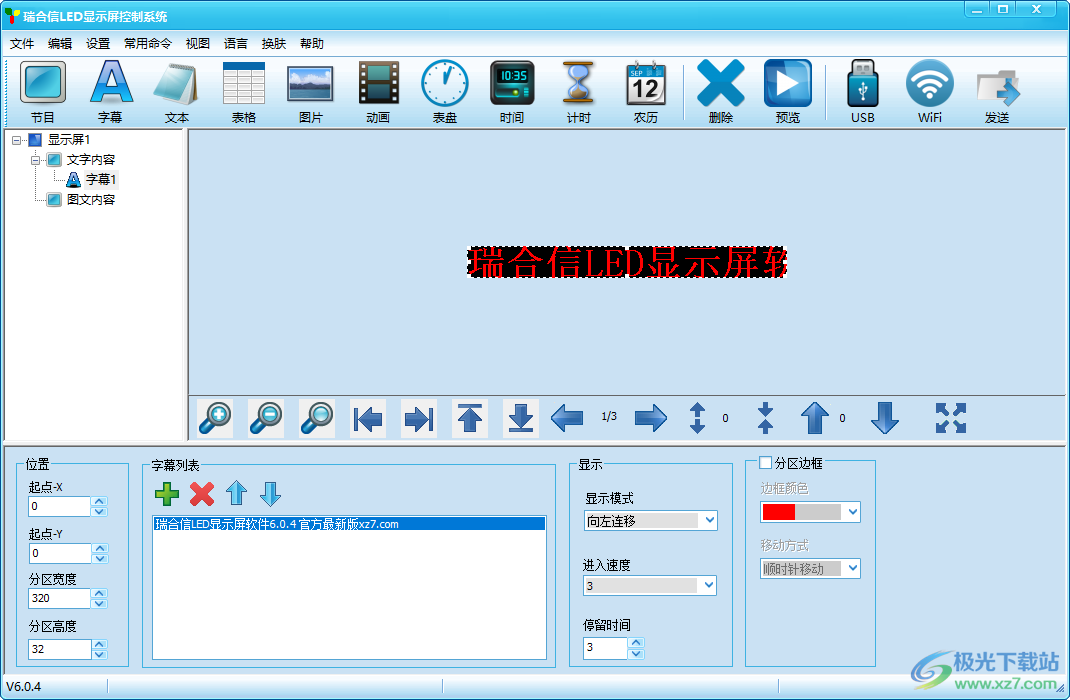Open the 设置 menu
1070x700 pixels.
(97, 43)
